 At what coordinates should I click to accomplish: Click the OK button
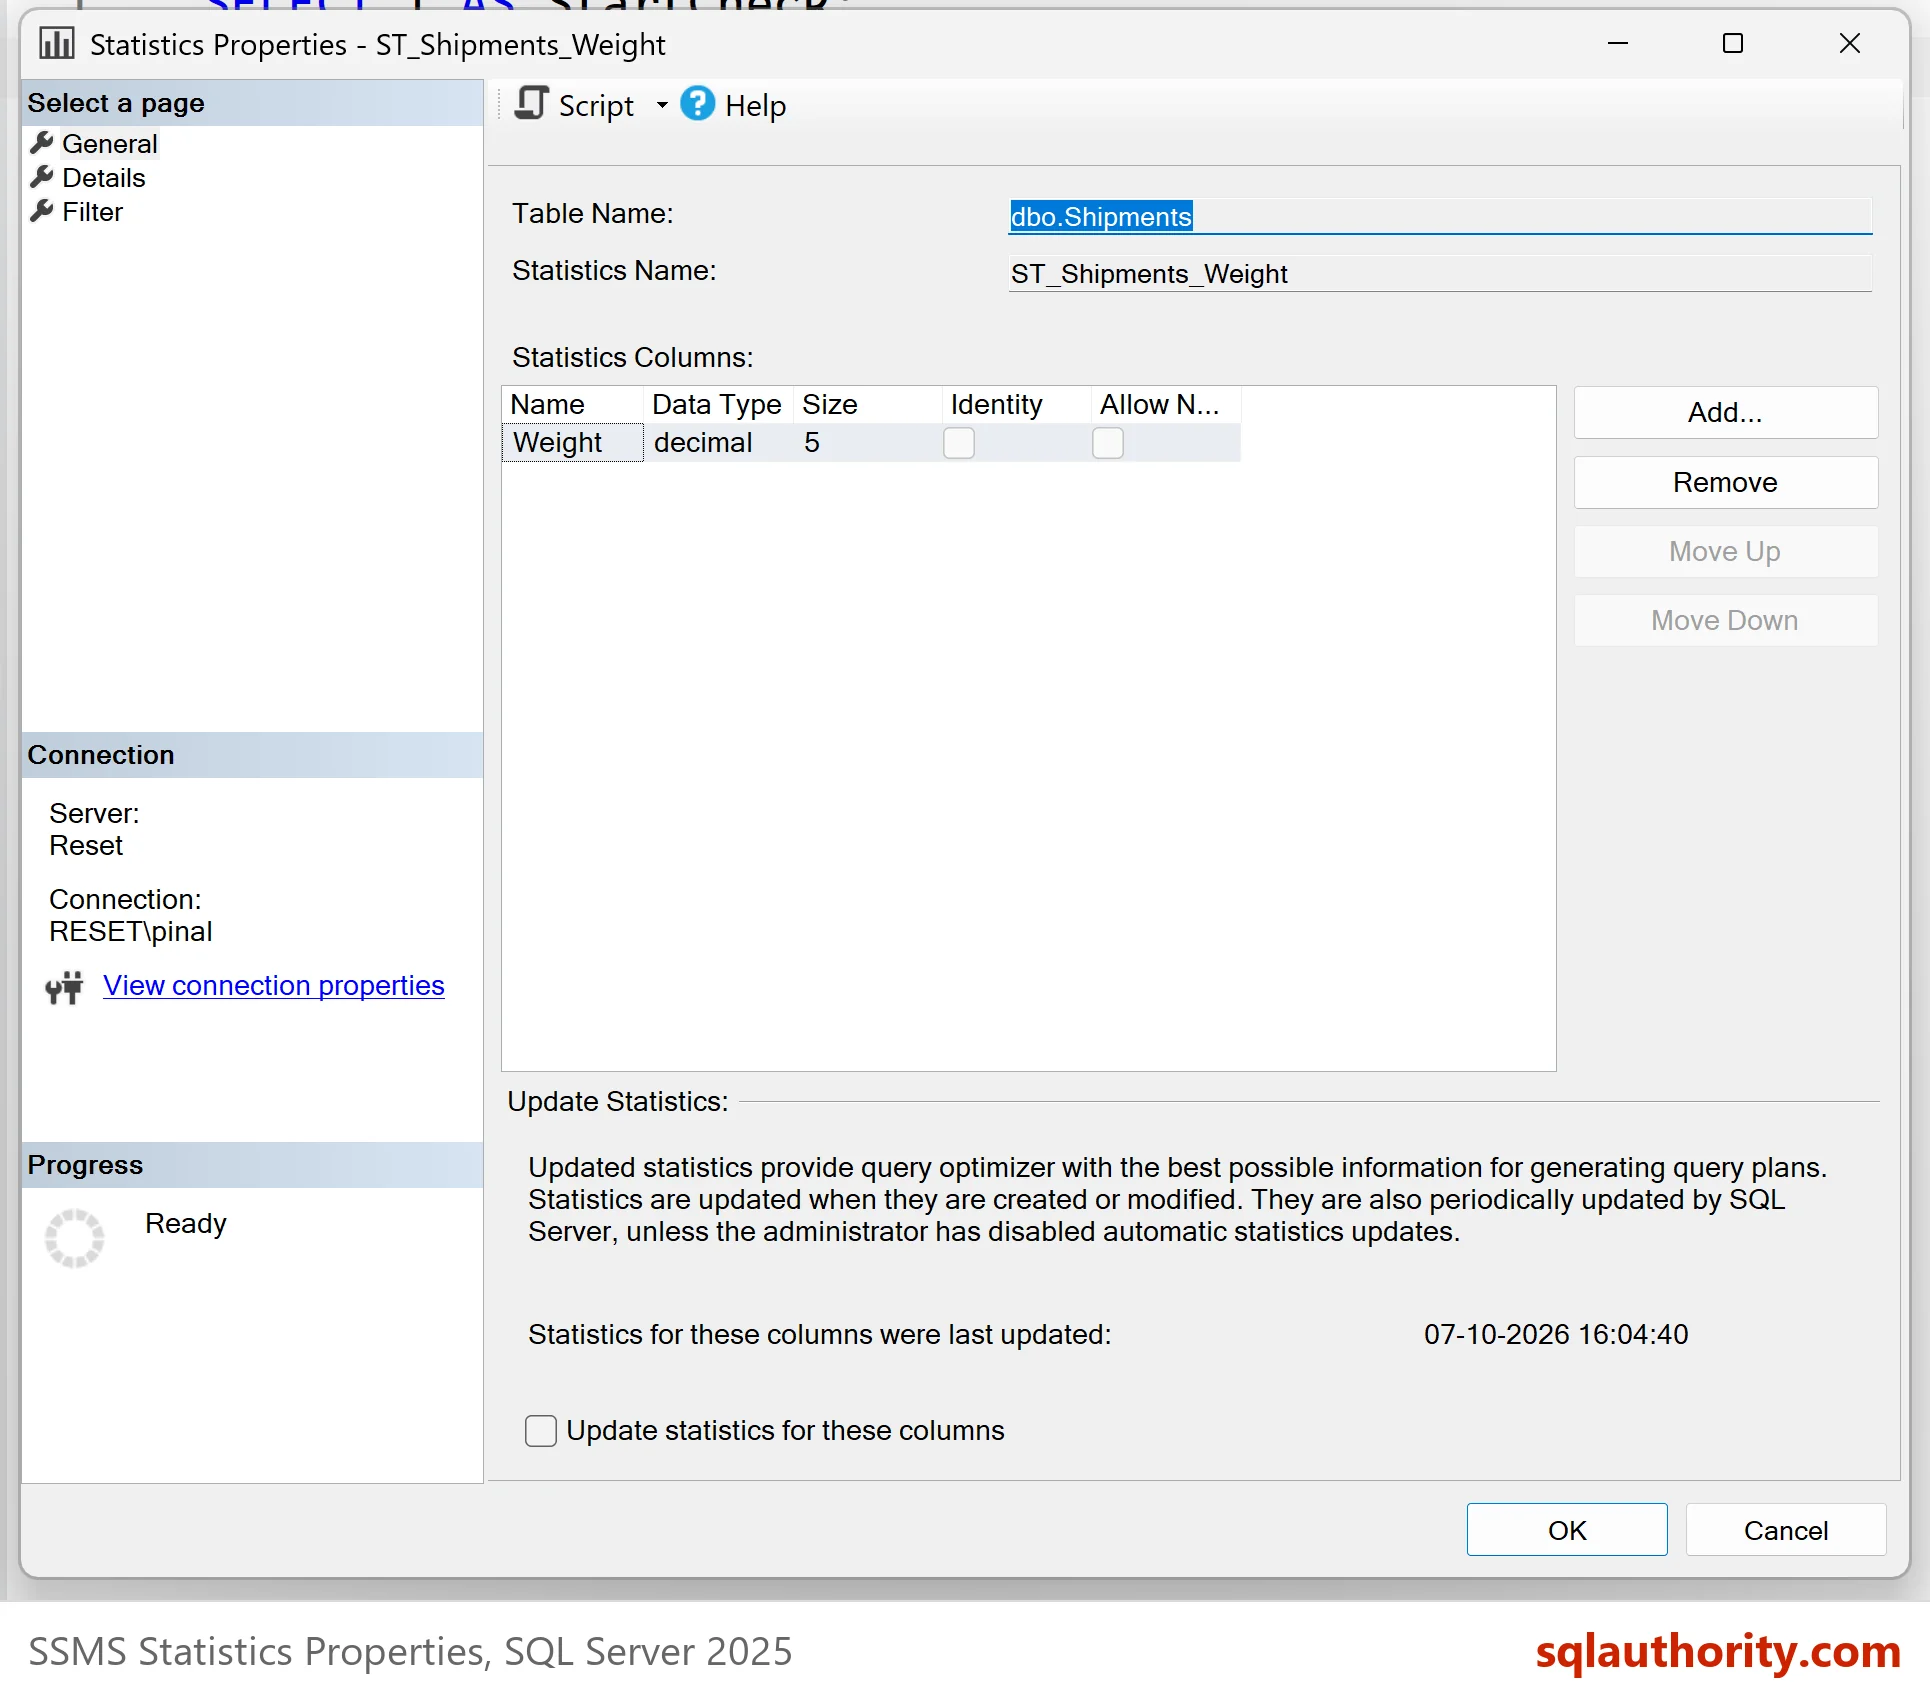click(1567, 1530)
